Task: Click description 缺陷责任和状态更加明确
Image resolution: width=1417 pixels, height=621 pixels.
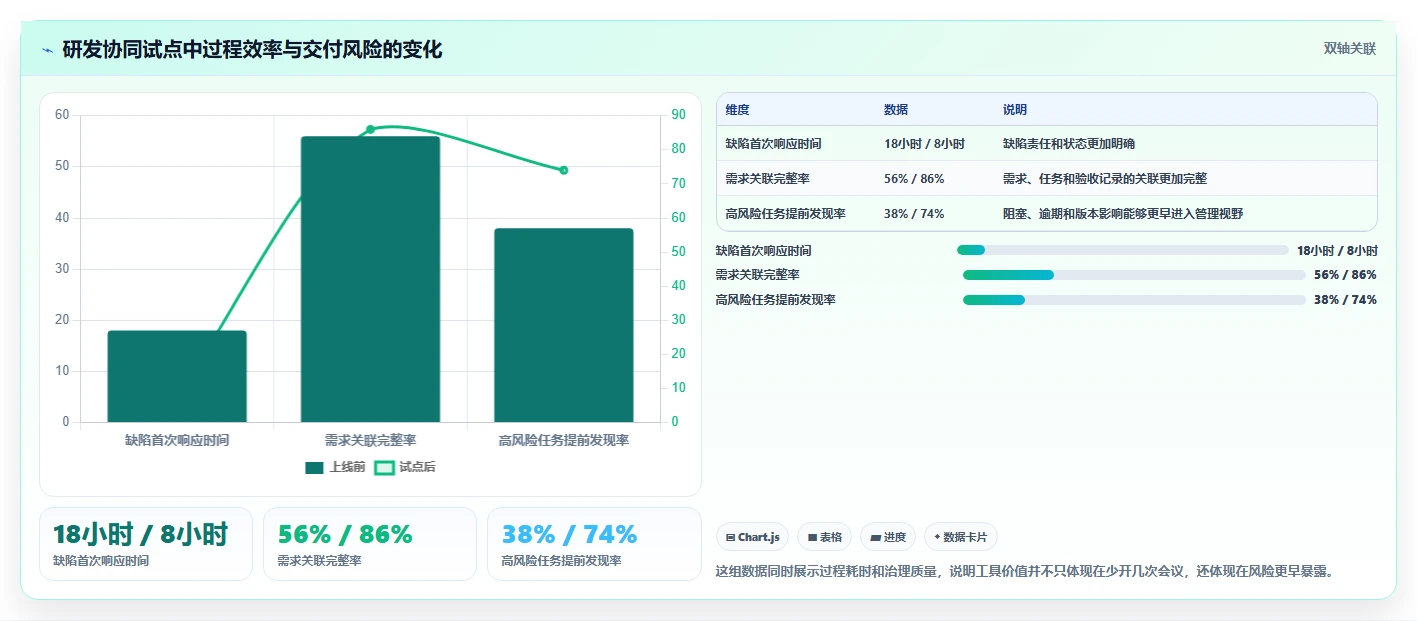Action: (x=1069, y=144)
